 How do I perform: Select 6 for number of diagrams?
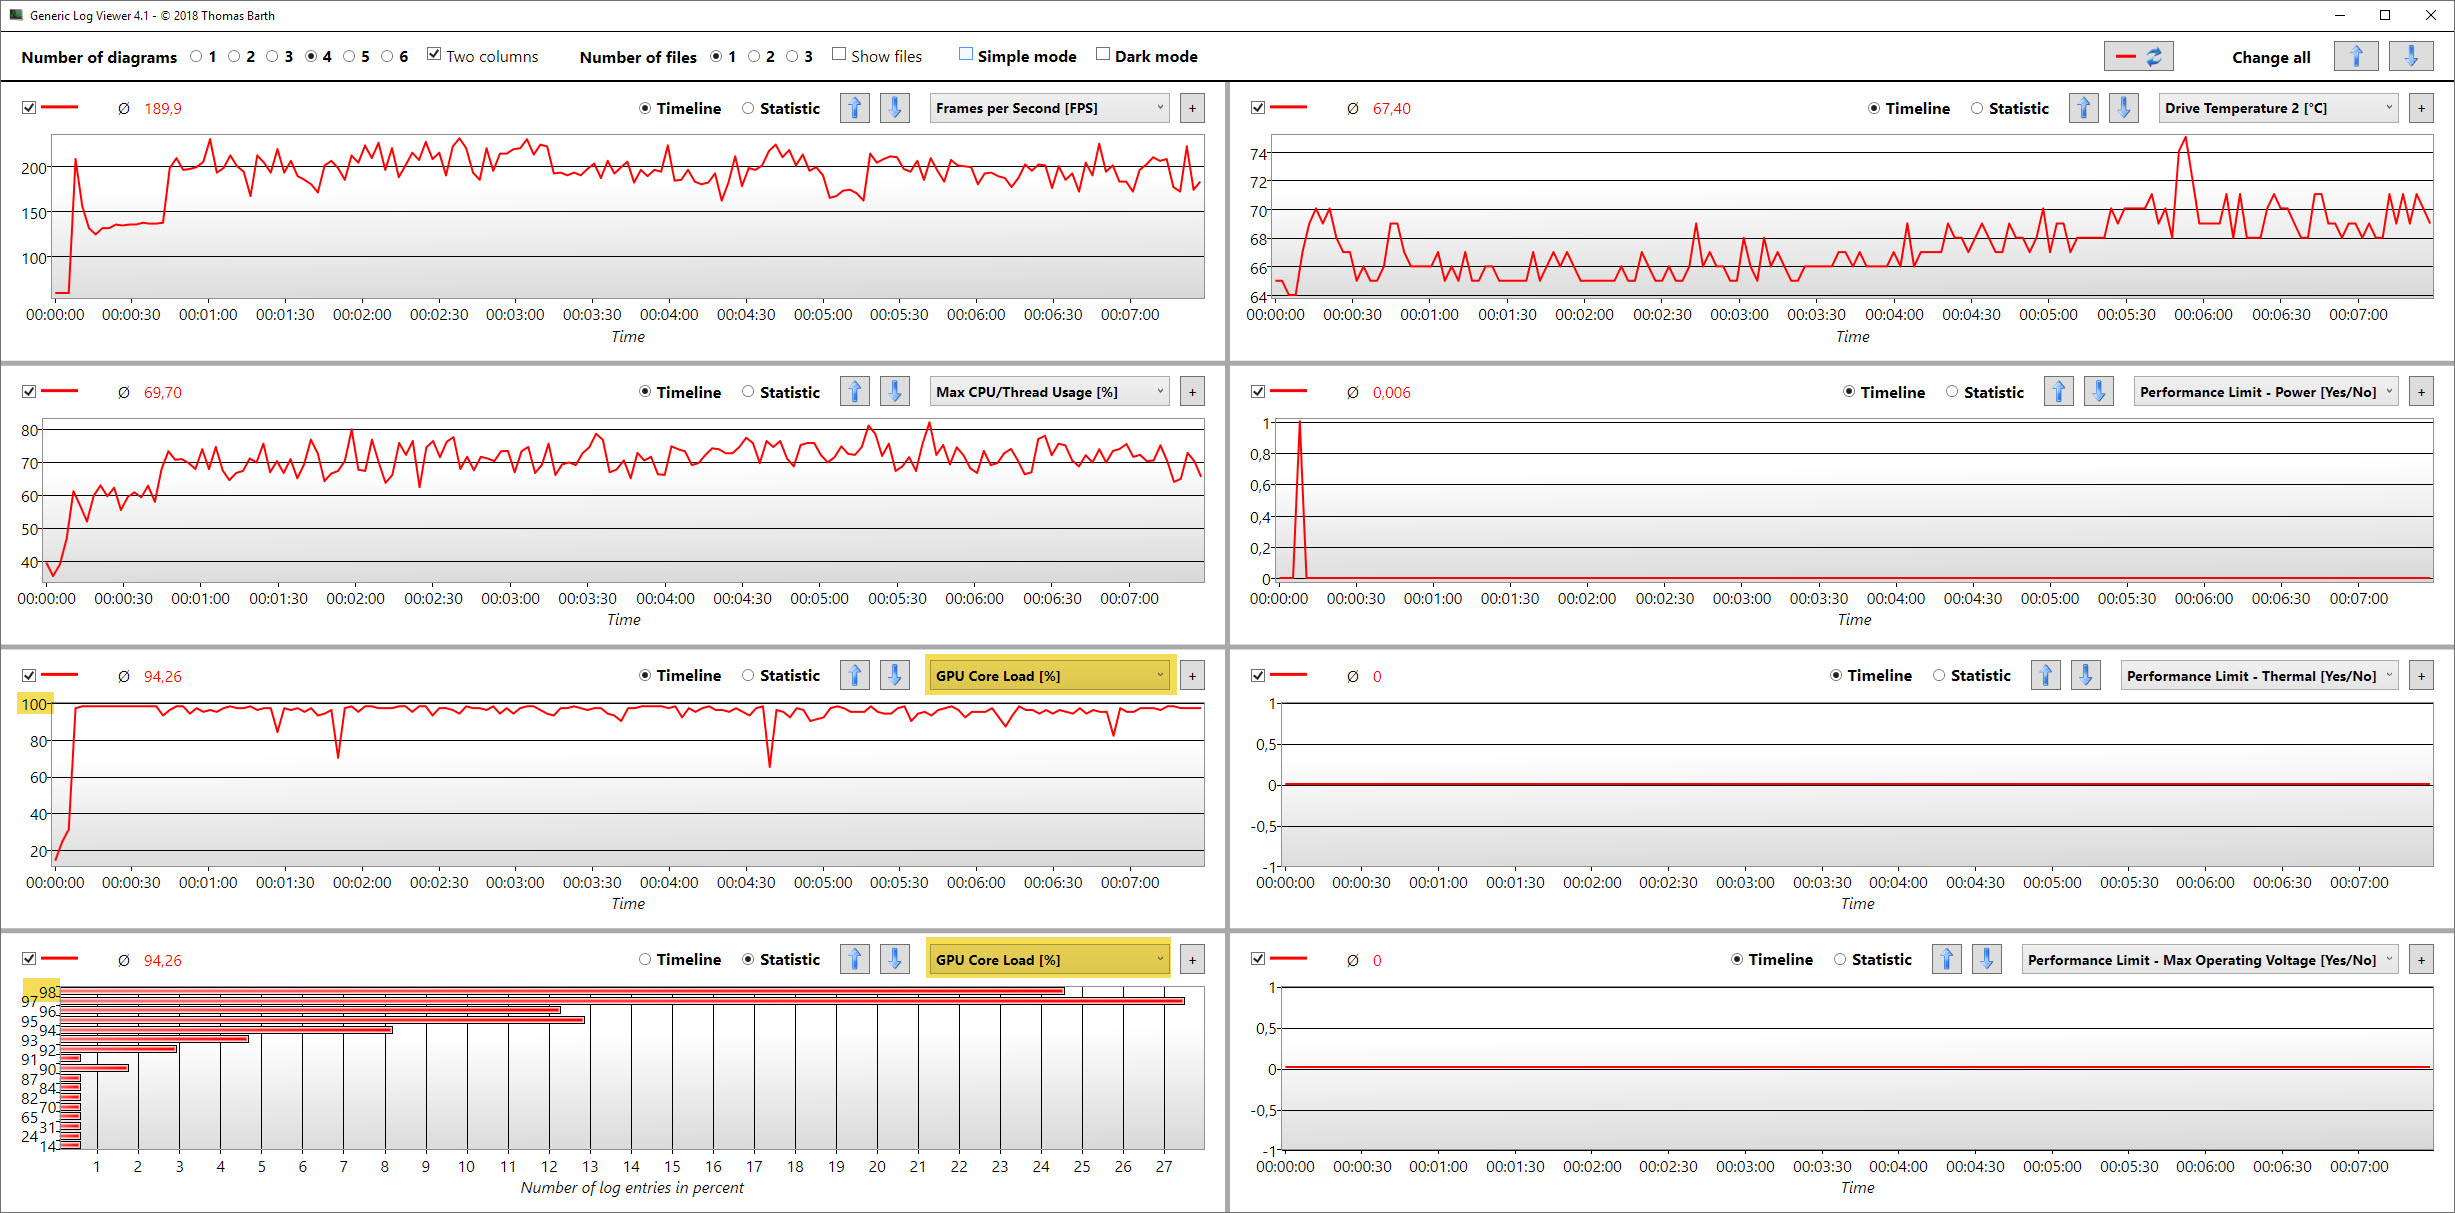(387, 57)
